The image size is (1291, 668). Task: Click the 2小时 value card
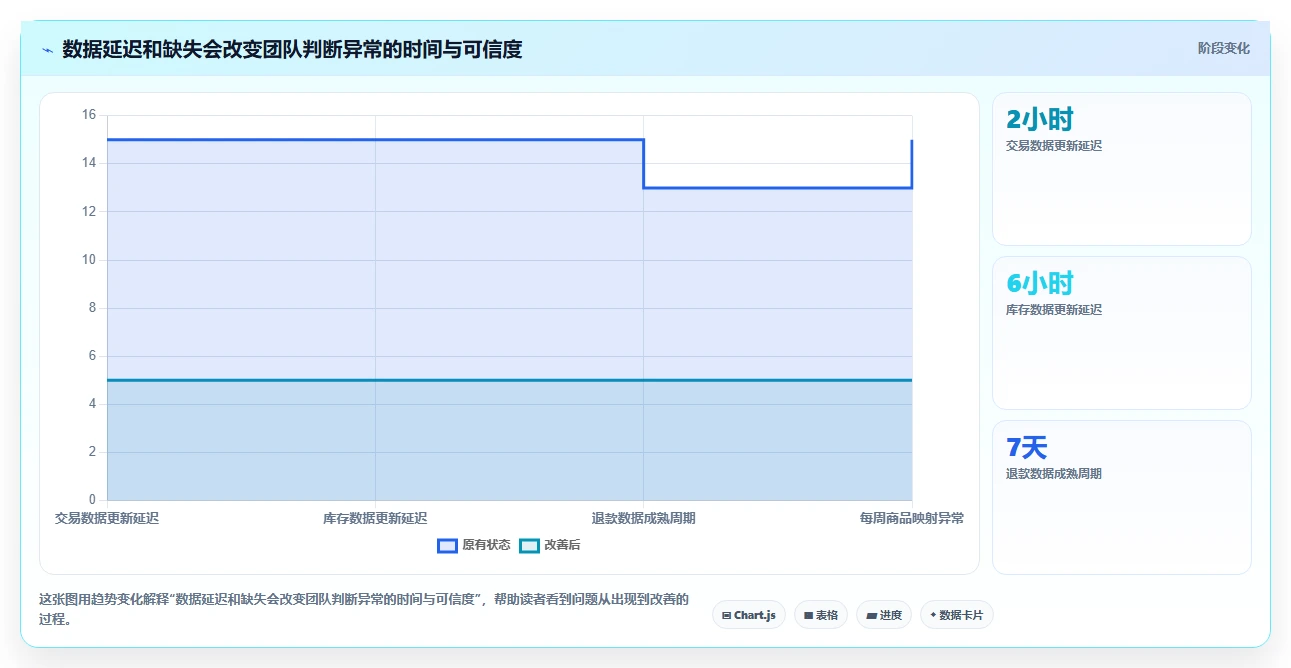(1121, 169)
